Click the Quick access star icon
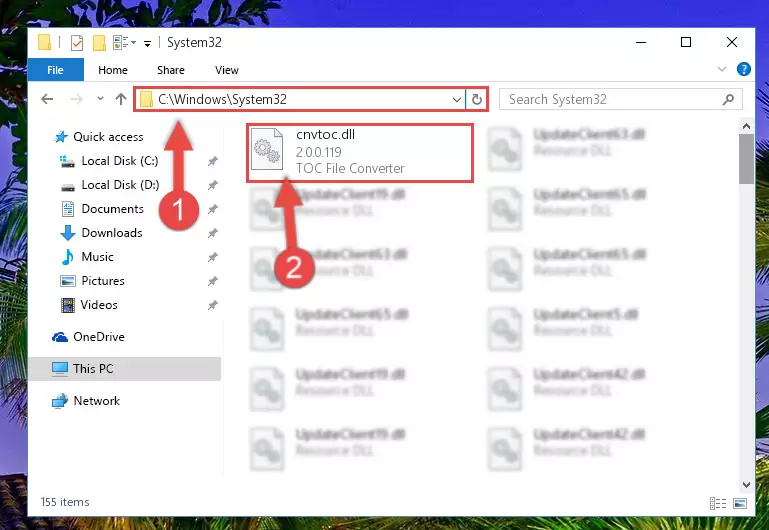 (61, 137)
